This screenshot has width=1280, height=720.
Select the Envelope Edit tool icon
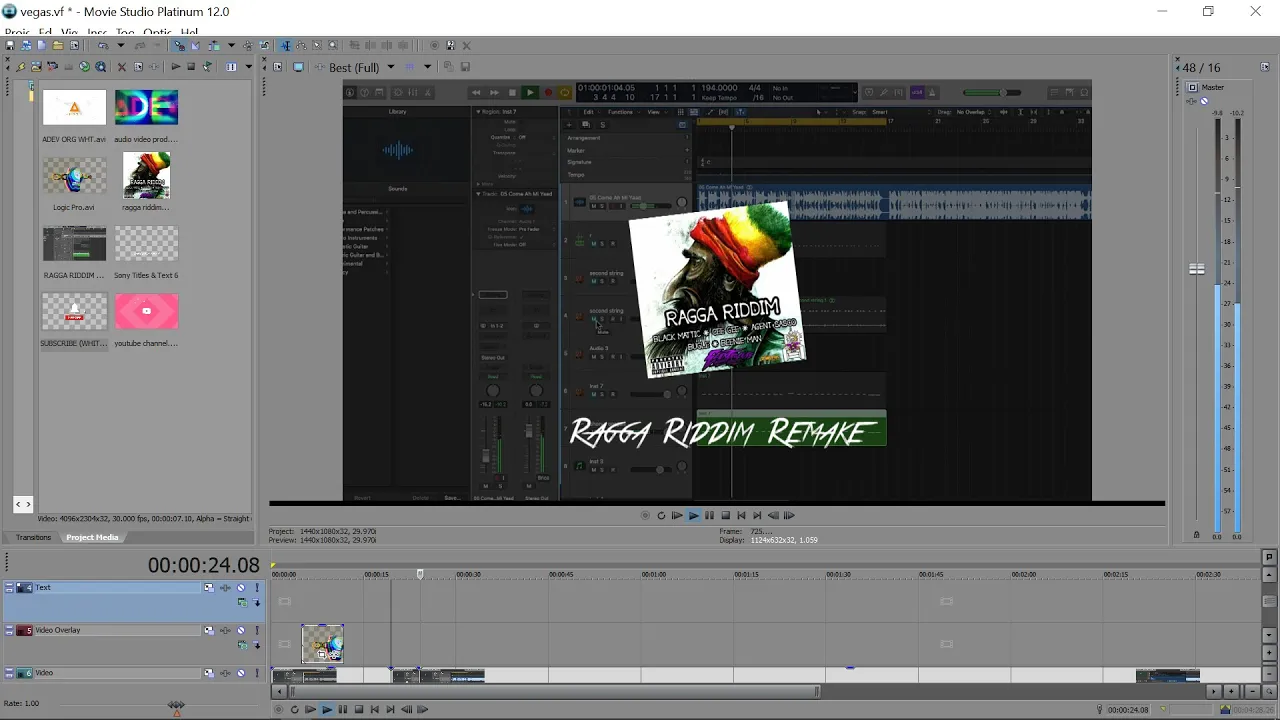[301, 45]
